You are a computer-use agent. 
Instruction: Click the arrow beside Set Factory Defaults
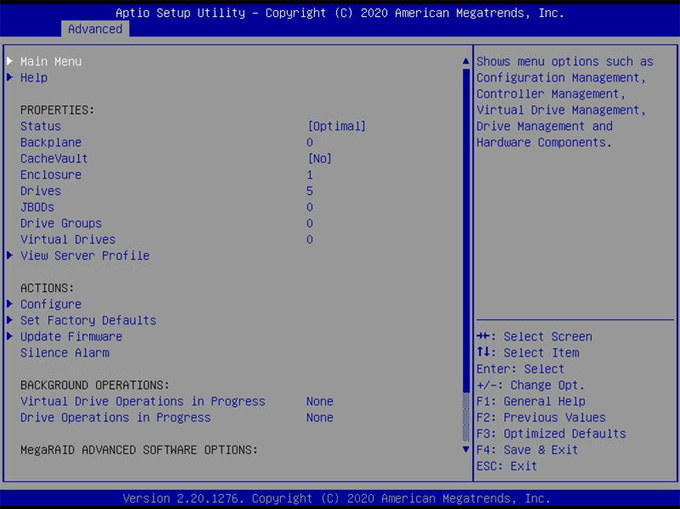10,321
